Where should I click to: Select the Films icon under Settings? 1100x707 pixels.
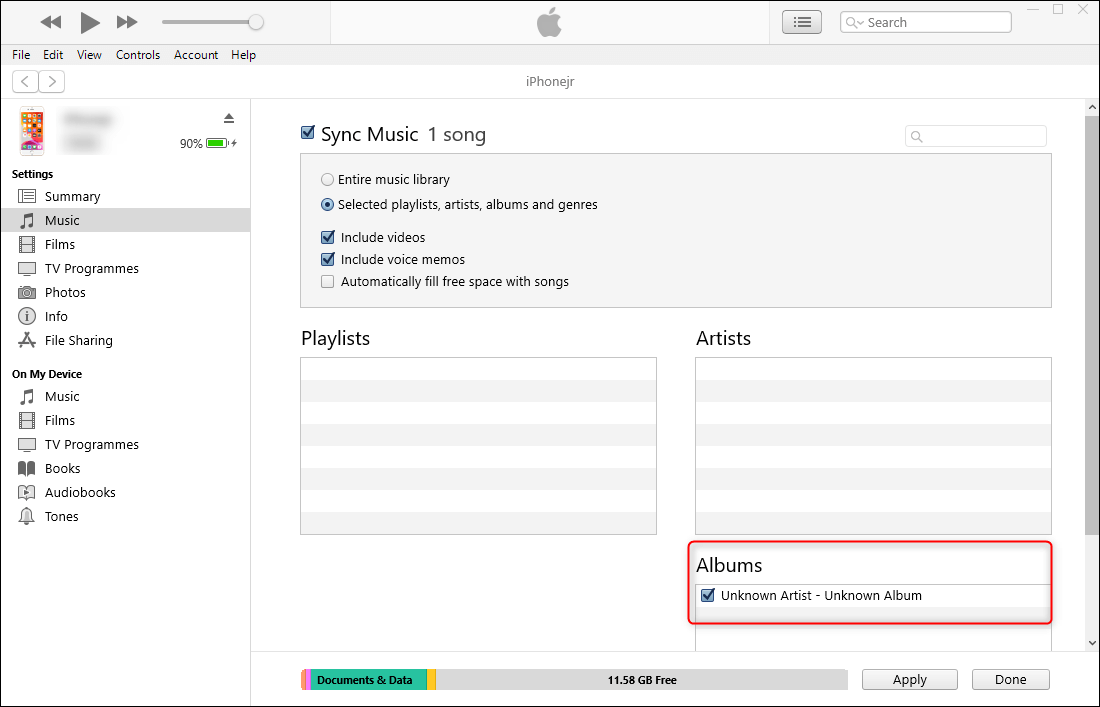click(27, 244)
